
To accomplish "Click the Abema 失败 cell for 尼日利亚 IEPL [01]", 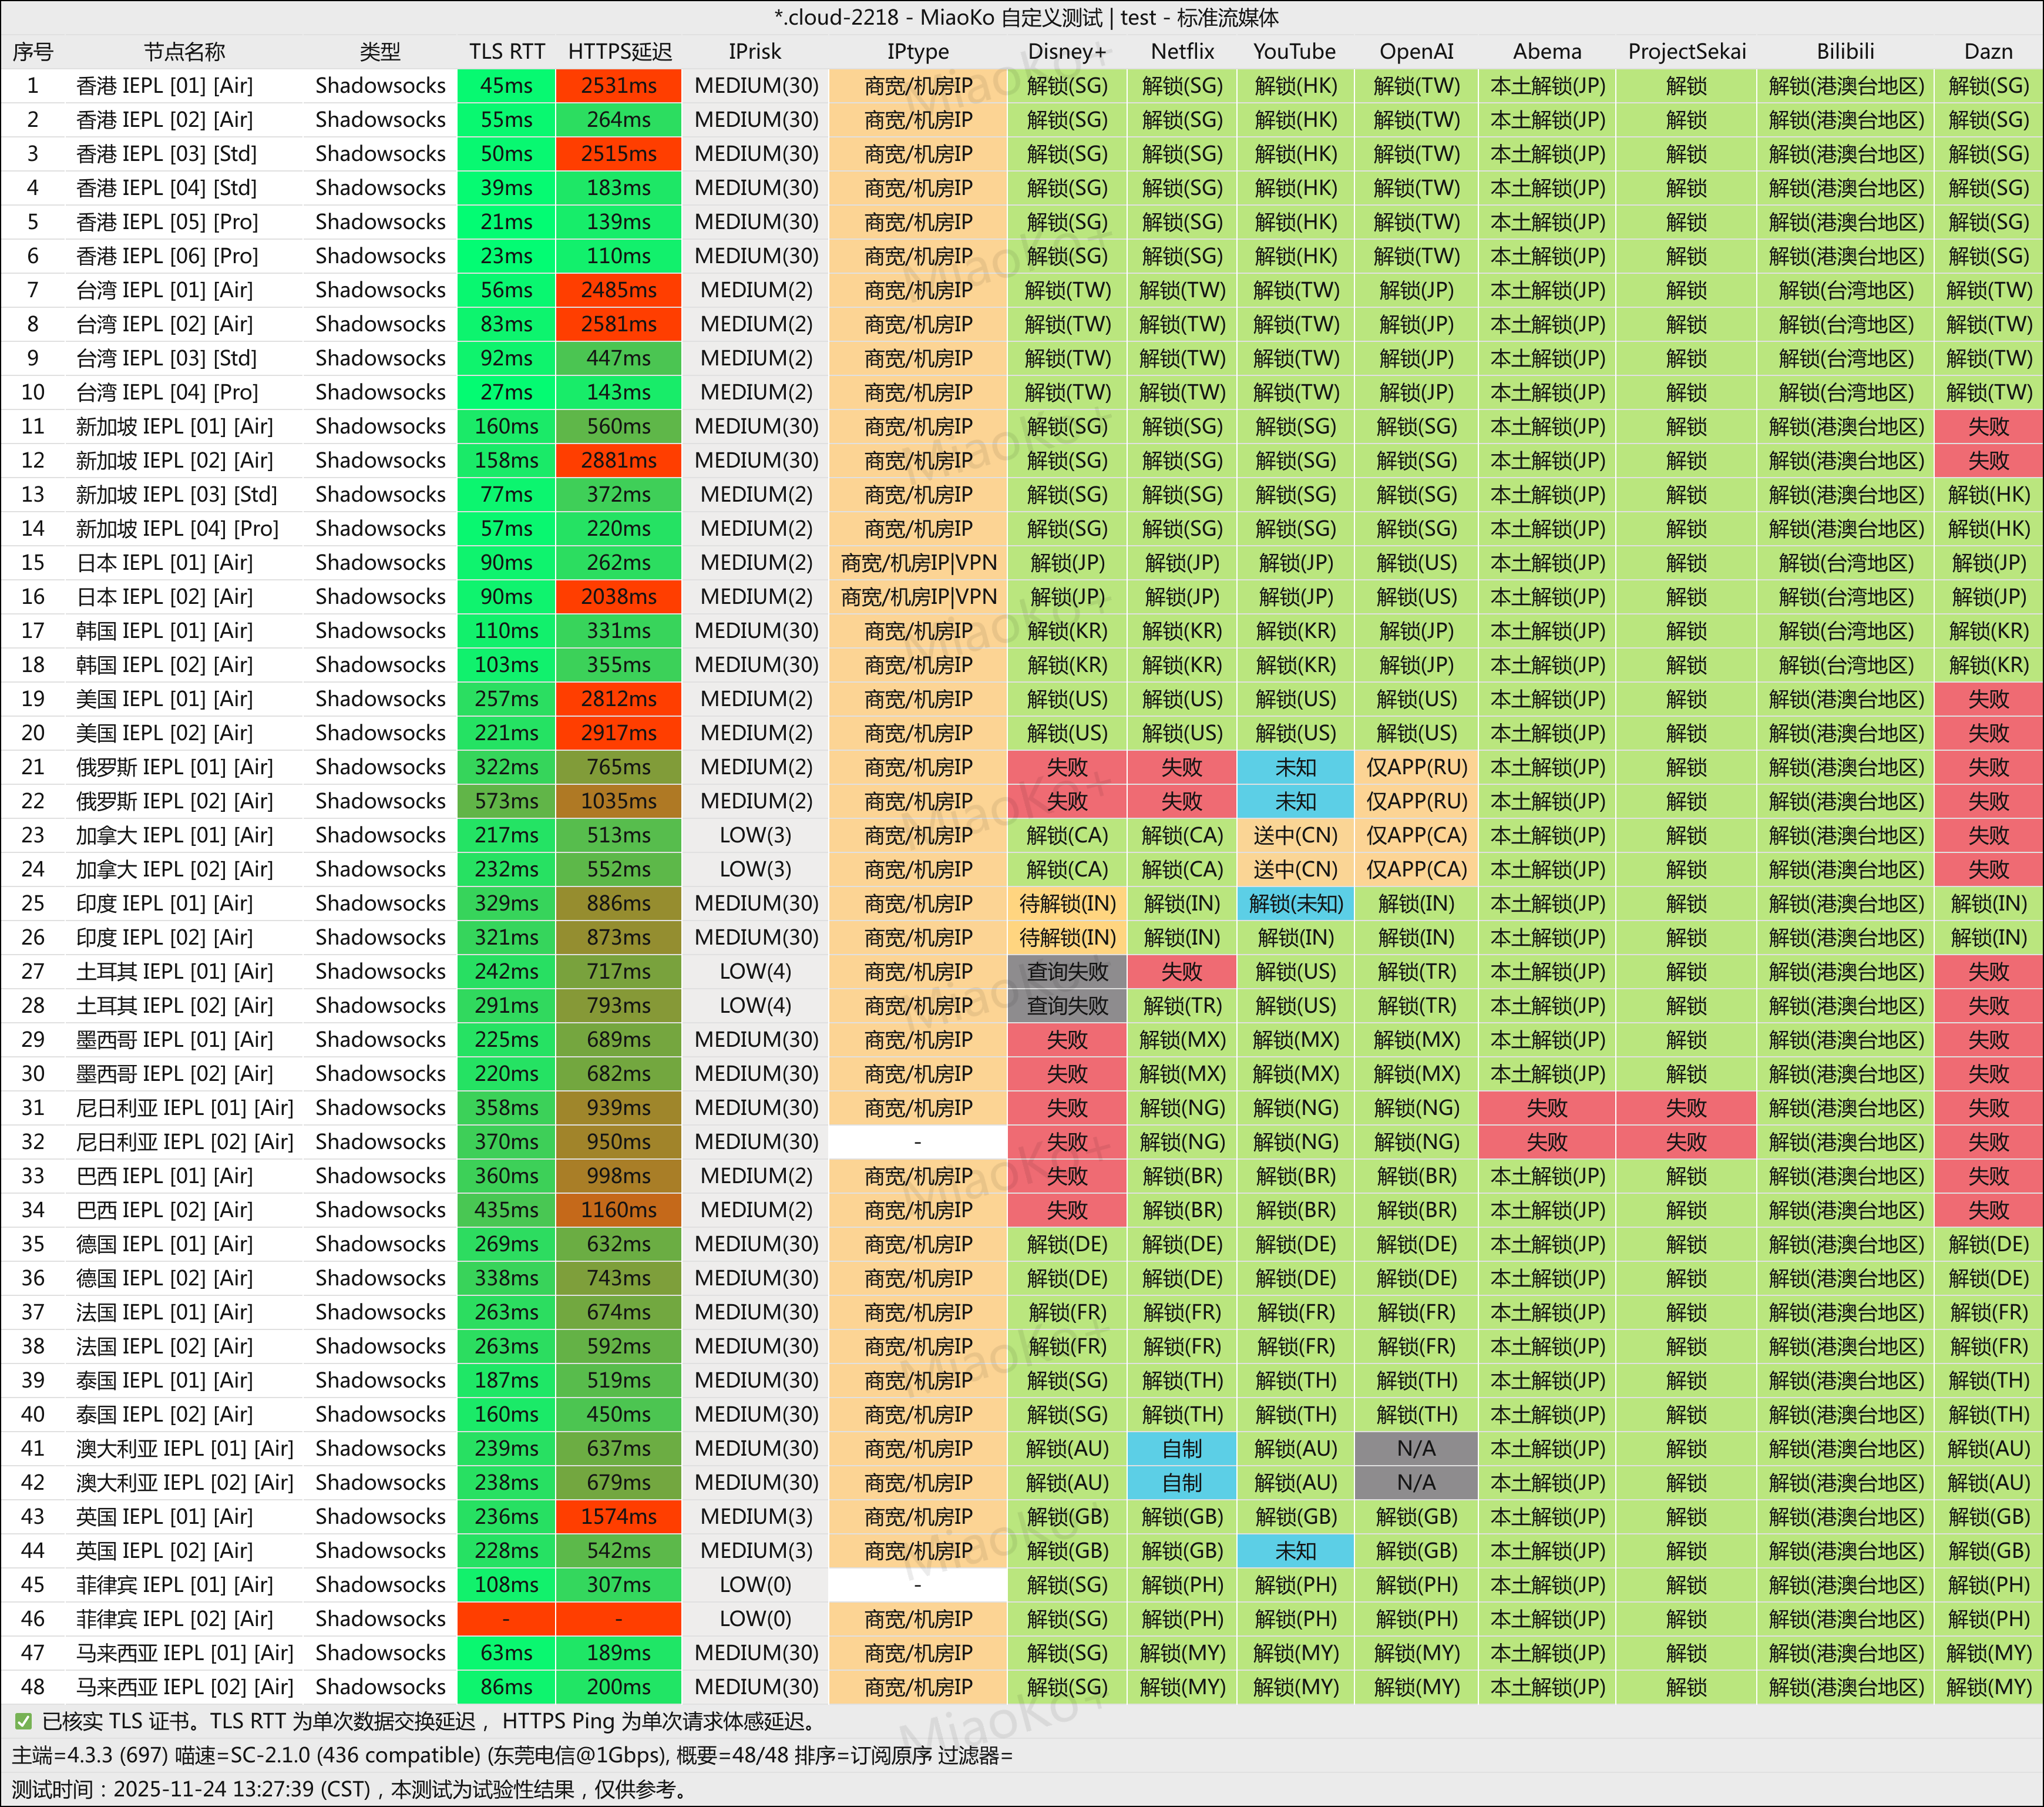I will 1547,1108.
